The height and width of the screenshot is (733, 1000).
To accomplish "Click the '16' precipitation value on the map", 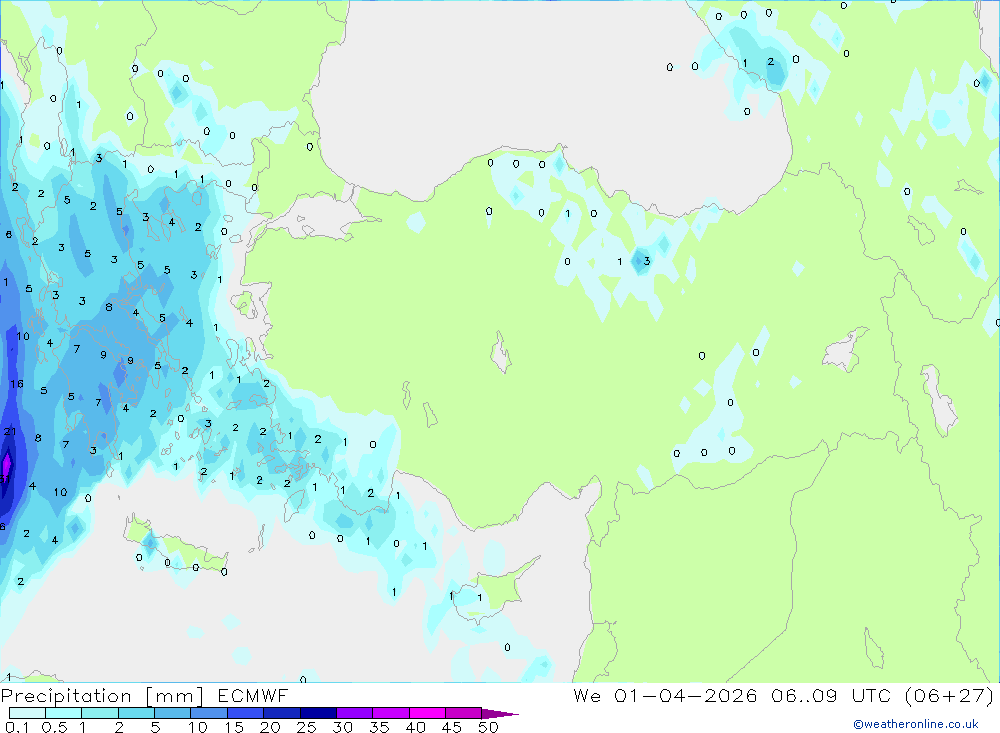I will coord(17,384).
